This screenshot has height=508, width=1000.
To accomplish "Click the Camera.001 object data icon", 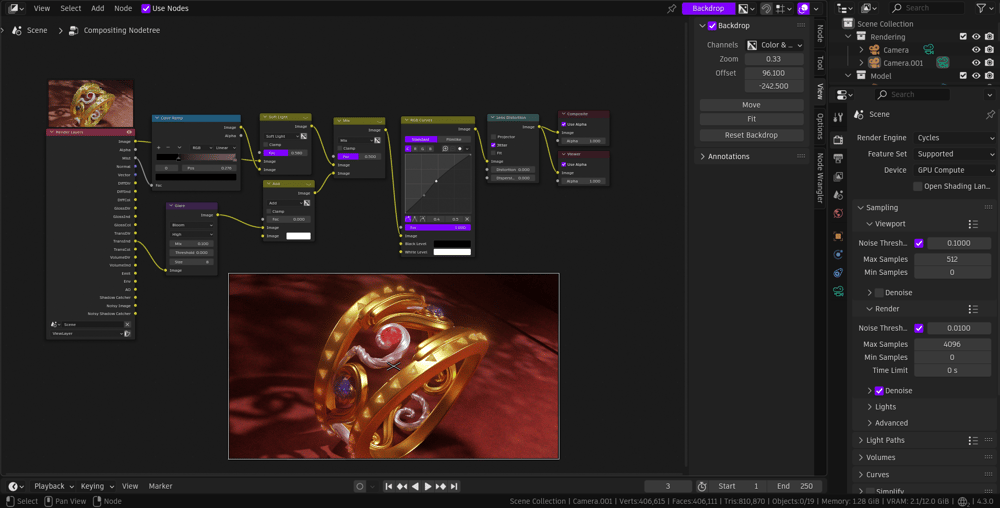I will coord(942,62).
